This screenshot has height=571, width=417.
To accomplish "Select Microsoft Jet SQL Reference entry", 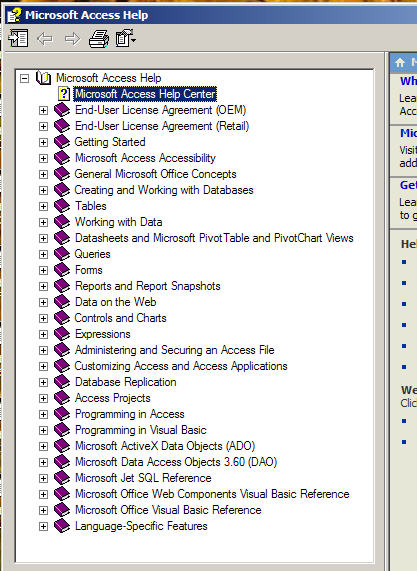I will [x=143, y=479].
